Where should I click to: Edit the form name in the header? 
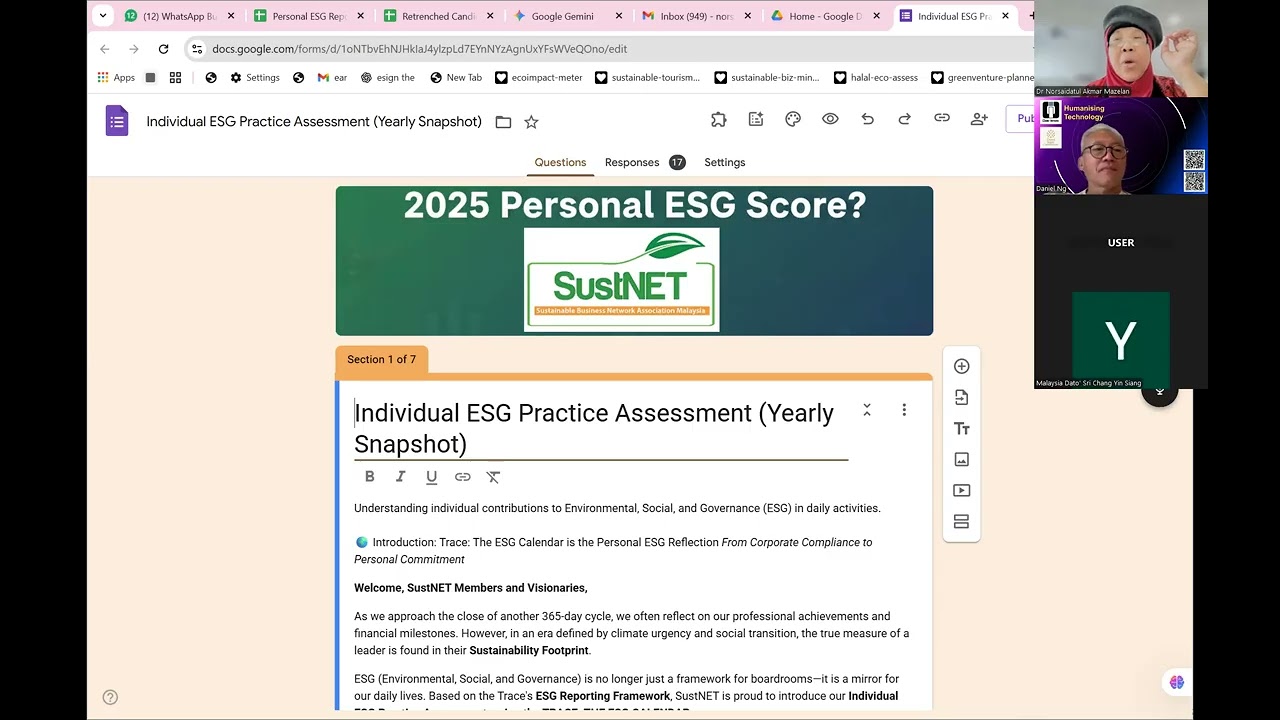click(x=314, y=122)
